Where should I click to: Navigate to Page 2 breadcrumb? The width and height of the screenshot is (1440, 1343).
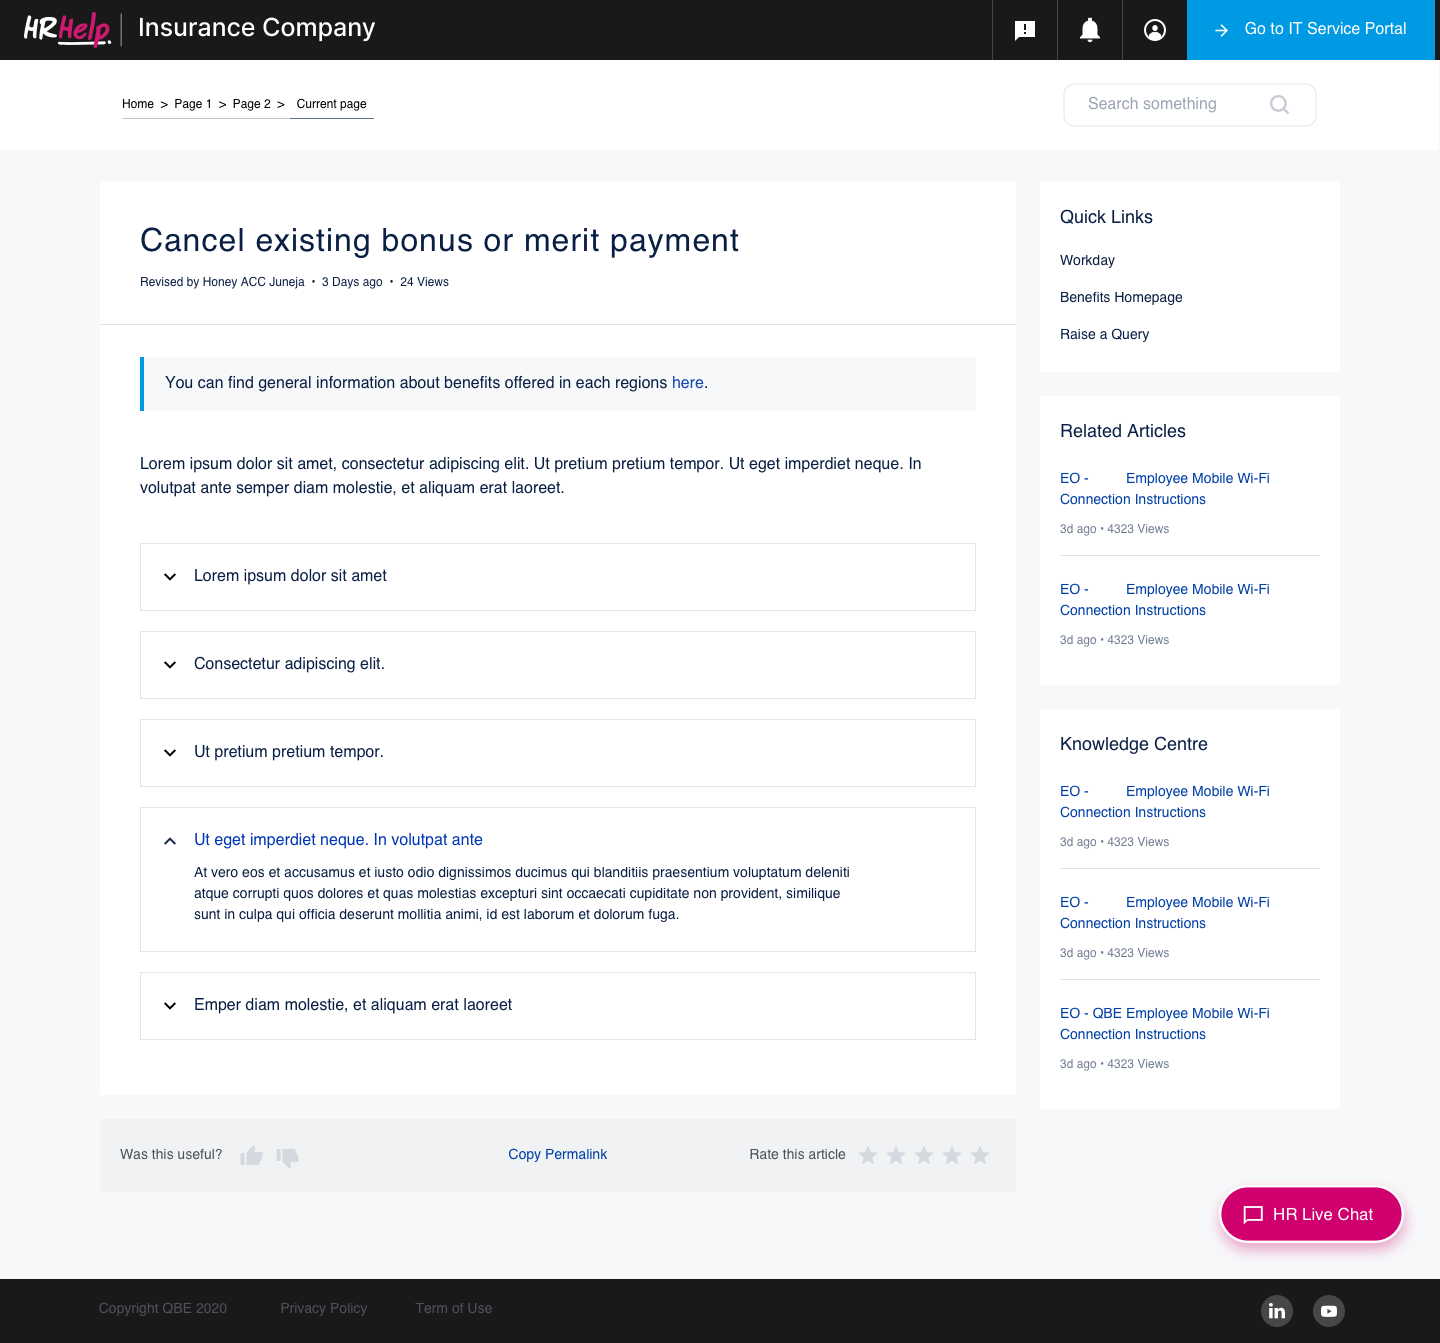251,104
